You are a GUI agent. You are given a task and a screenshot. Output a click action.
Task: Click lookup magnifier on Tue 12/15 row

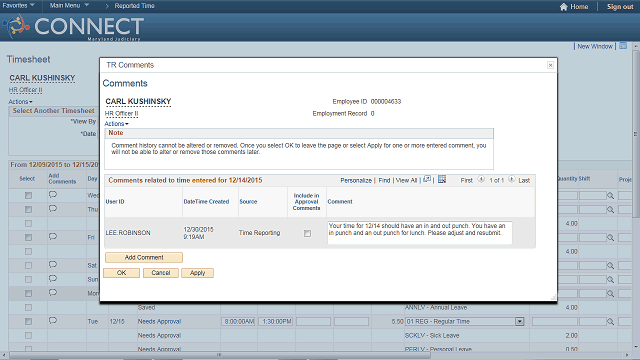pos(611,322)
